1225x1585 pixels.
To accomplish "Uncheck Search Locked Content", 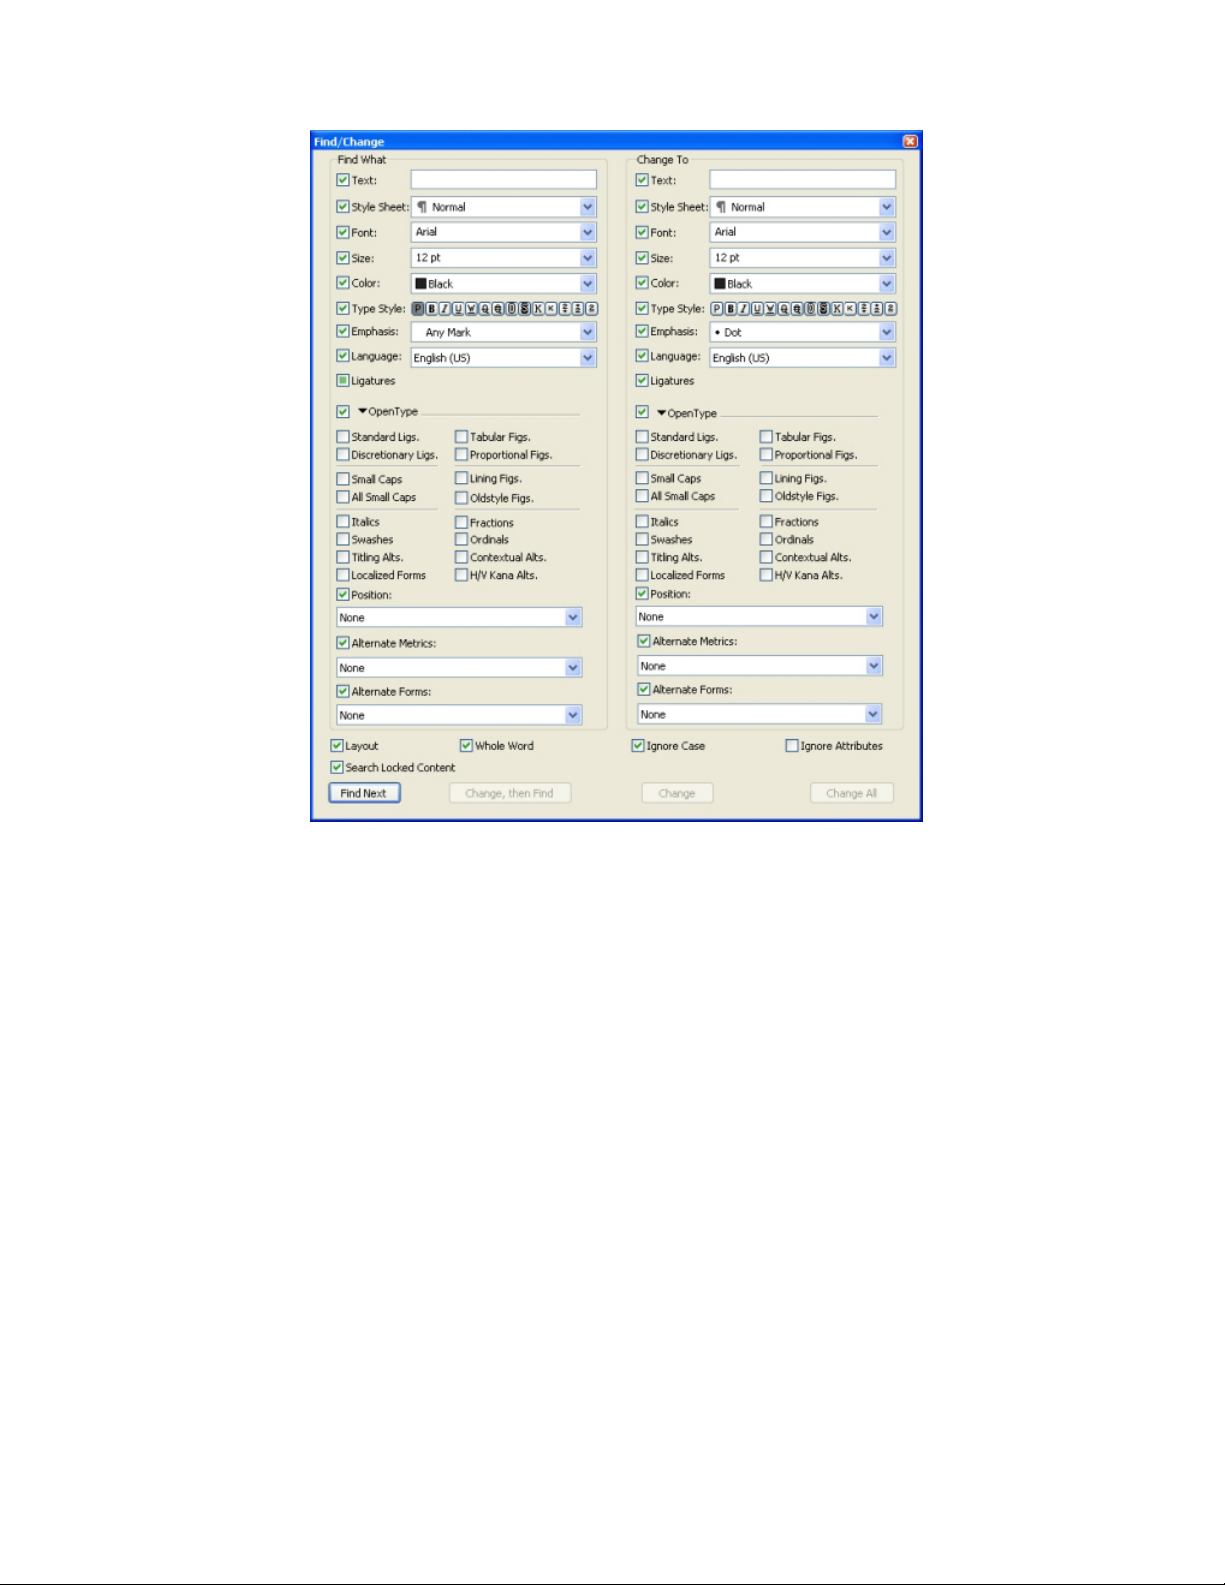I will coord(337,768).
